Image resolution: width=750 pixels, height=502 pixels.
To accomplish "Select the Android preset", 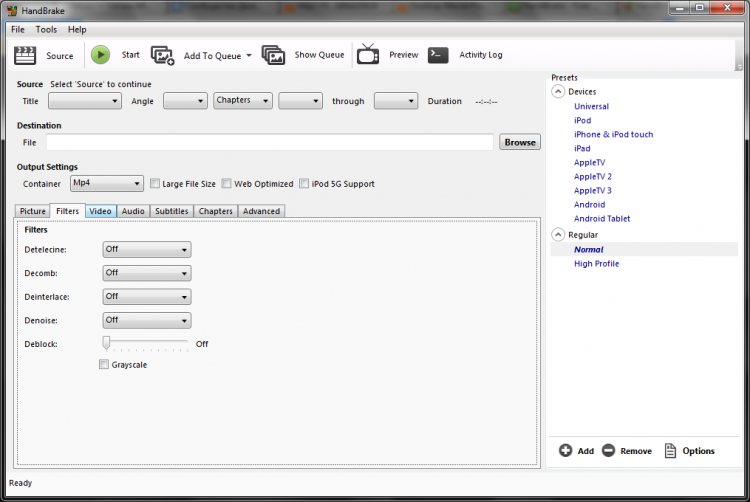I will point(589,204).
